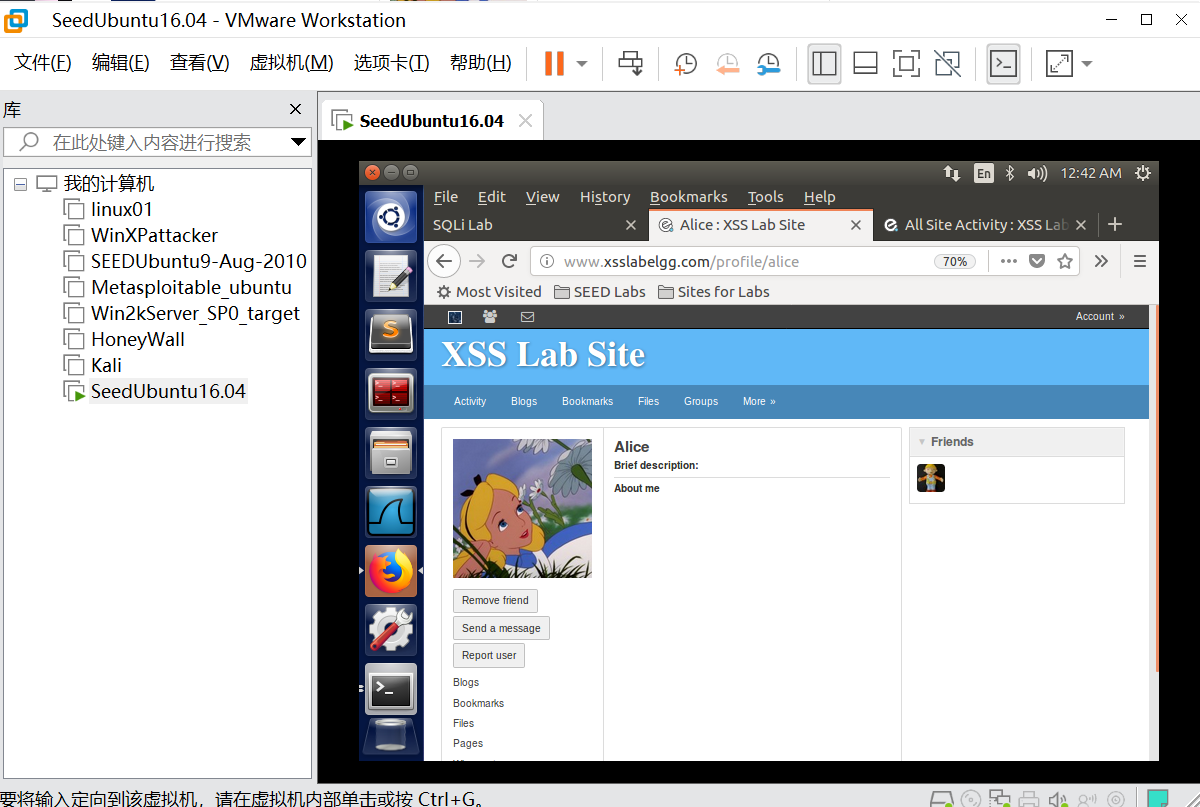Viewport: 1200px width, 807px height.
Task: Open the Firefox hamburger menu
Action: 1139,261
